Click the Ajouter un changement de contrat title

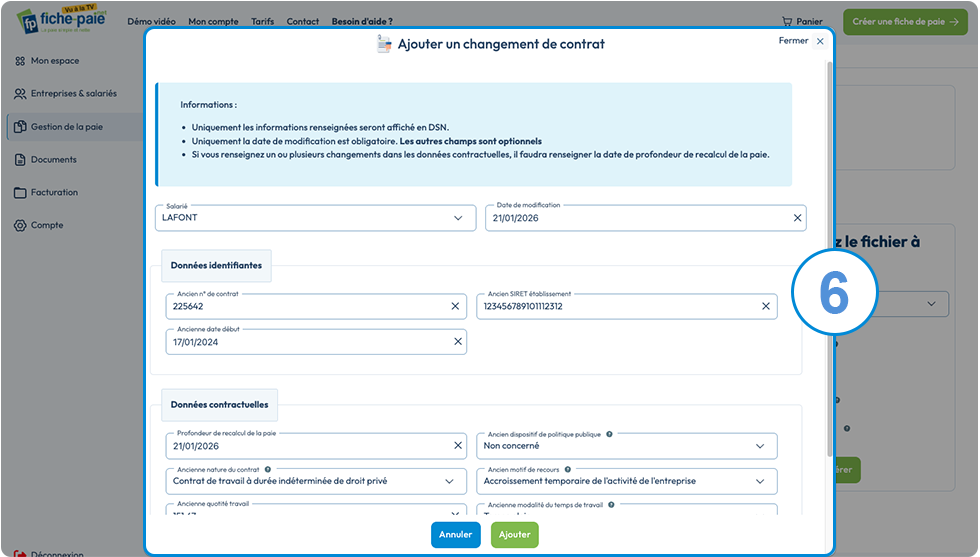[501, 44]
